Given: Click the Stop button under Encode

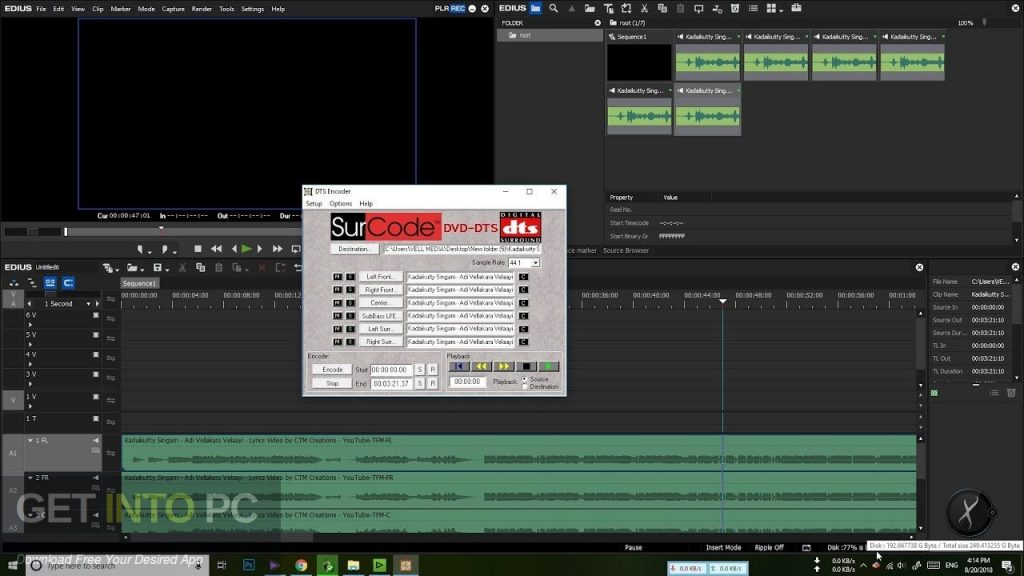Looking at the screenshot, I should point(332,384).
